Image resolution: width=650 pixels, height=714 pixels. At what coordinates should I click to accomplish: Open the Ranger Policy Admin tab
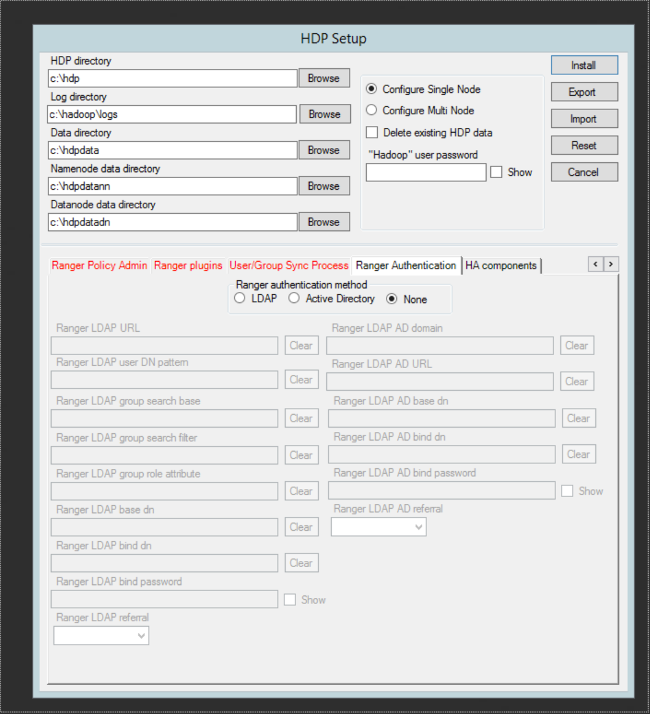[99, 265]
